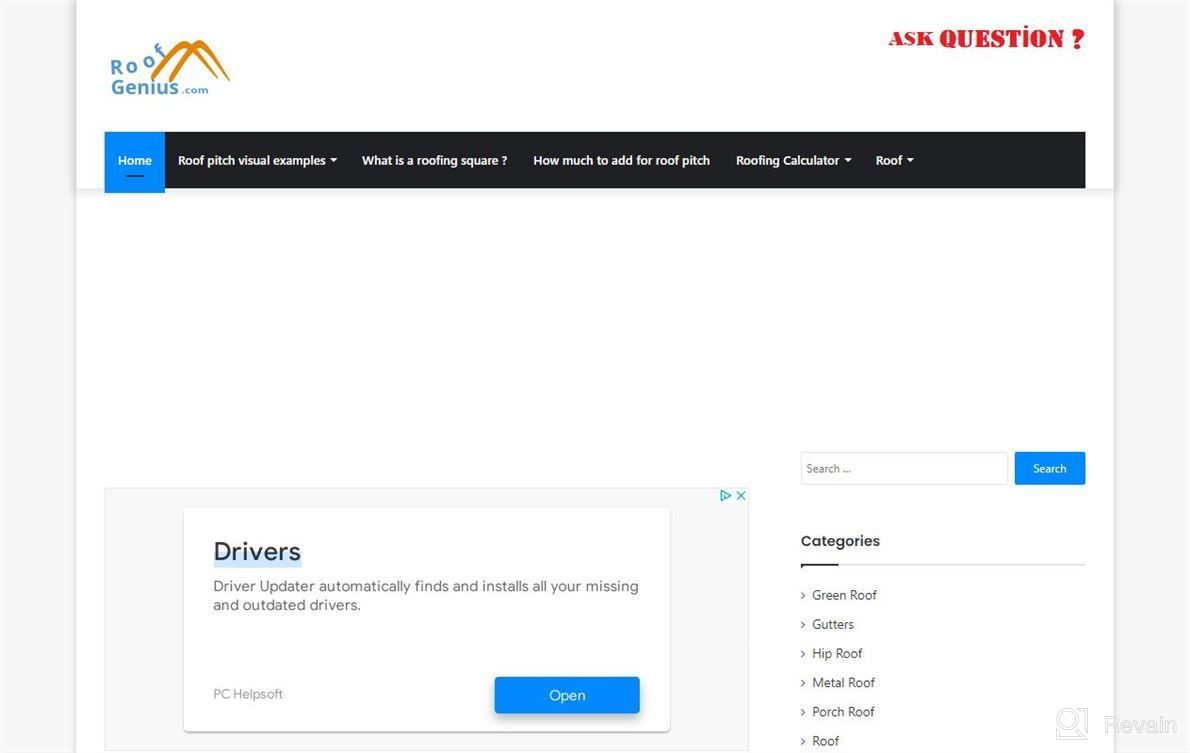Go to the Home menu item

(x=134, y=161)
